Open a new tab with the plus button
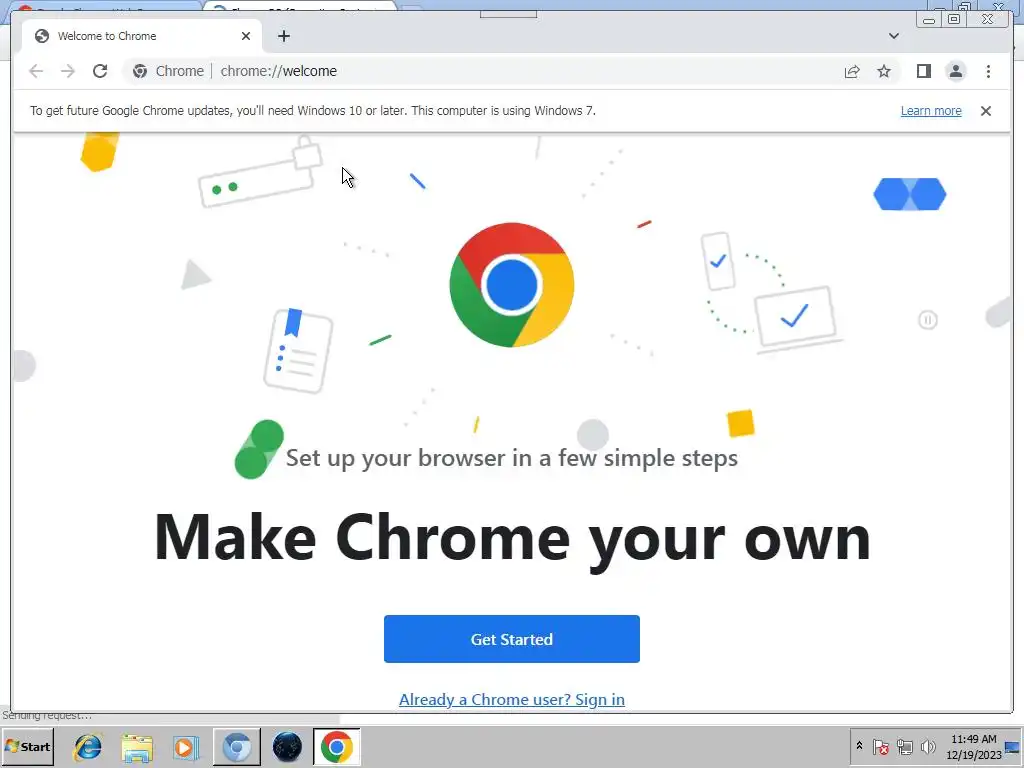The image size is (1024, 768). (283, 36)
